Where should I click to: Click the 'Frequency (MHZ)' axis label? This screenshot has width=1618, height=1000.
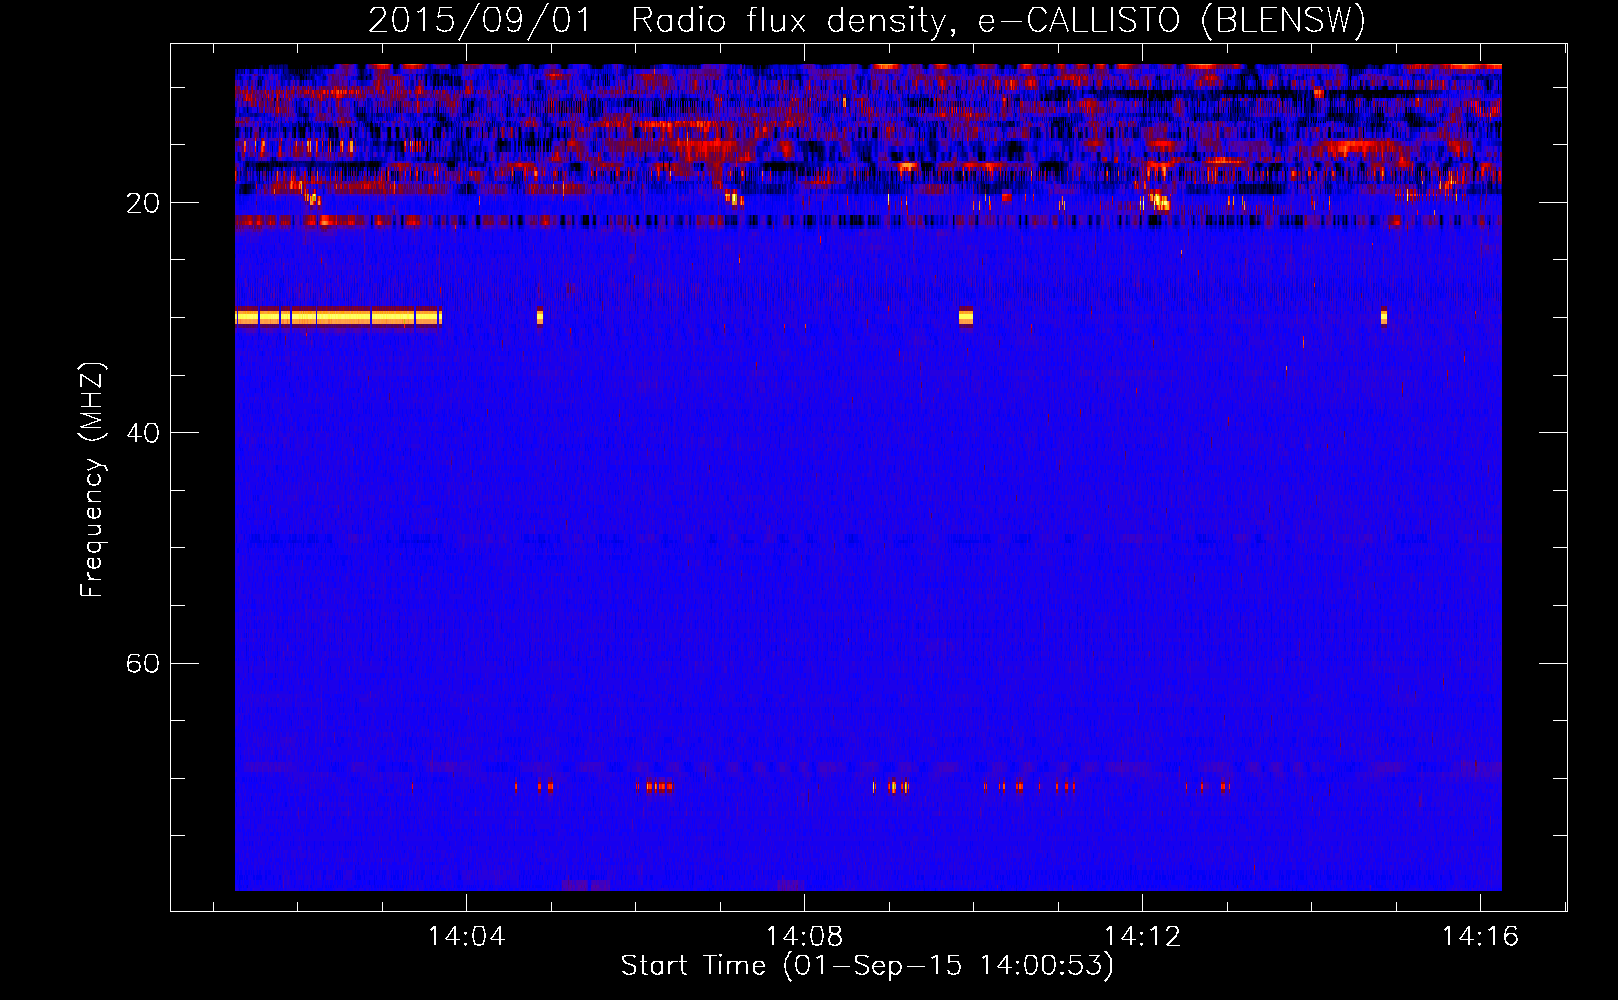click(91, 480)
